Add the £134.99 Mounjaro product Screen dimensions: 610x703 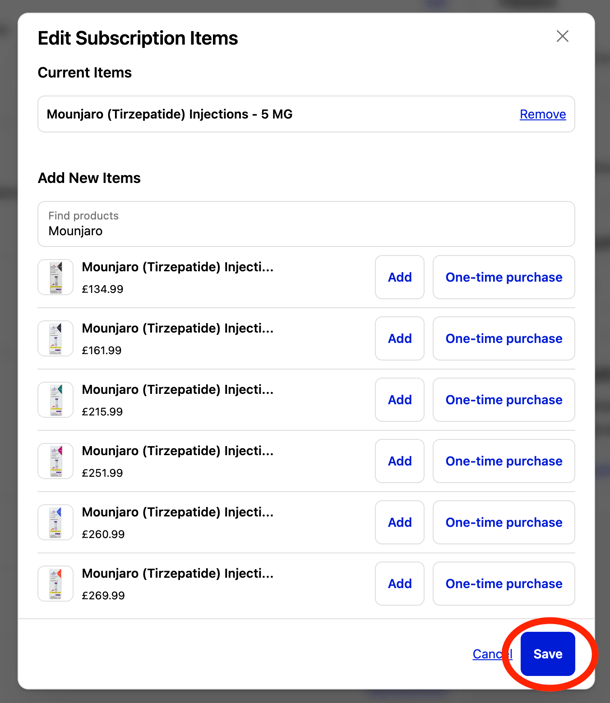coord(399,277)
